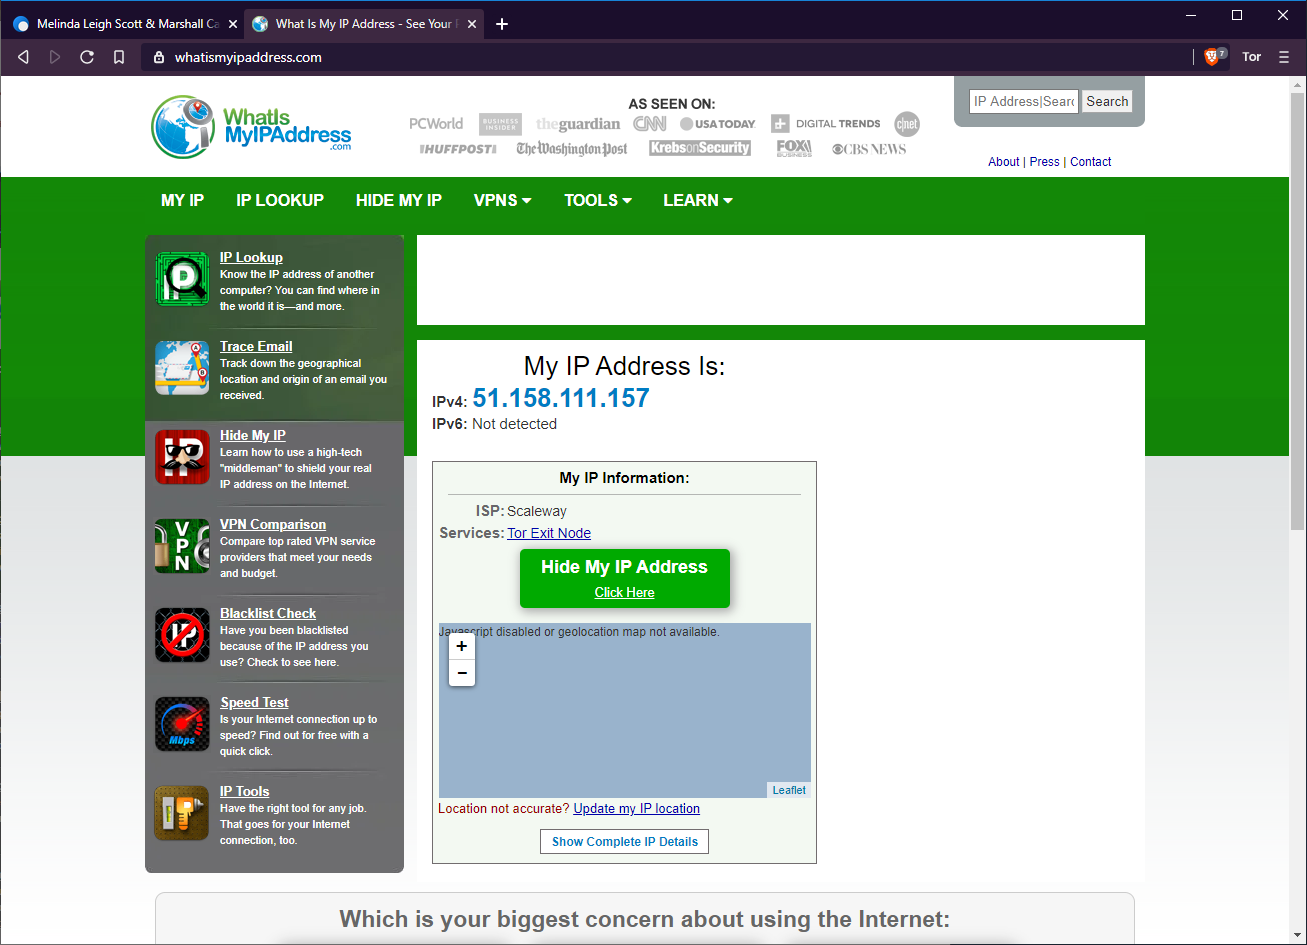Expand the LEARN dropdown menu
Screen dimensions: 1307x945
tap(698, 200)
